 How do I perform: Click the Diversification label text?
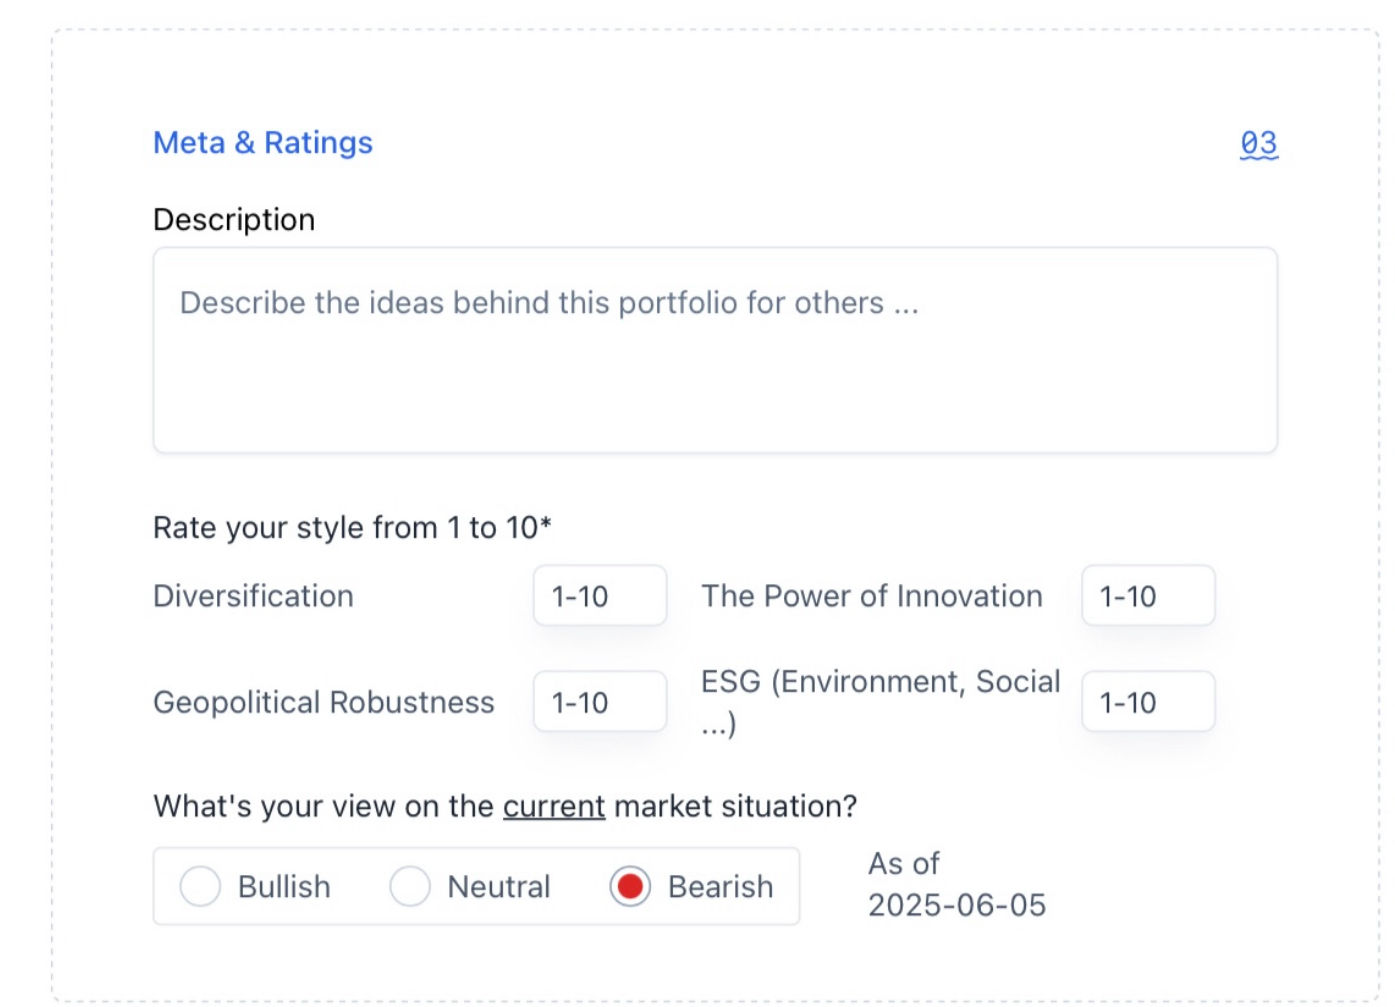pyautogui.click(x=253, y=596)
